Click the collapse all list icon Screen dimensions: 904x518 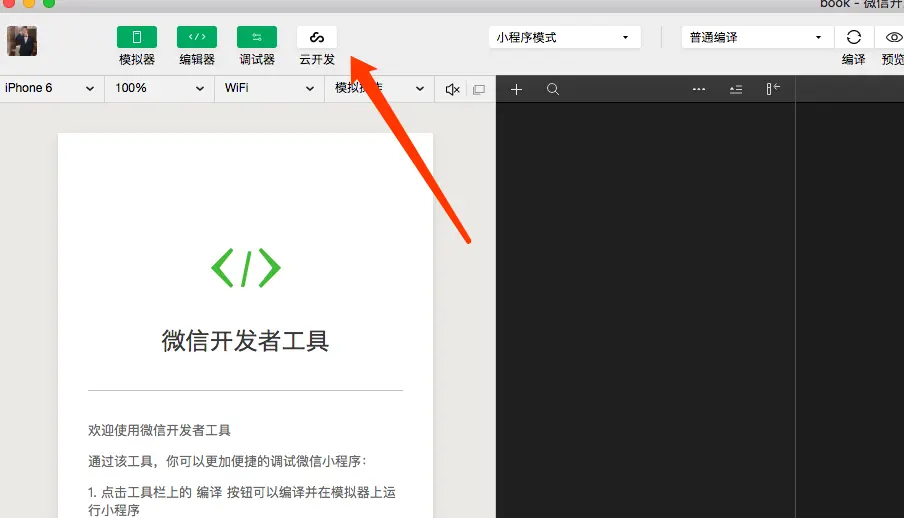tap(736, 89)
